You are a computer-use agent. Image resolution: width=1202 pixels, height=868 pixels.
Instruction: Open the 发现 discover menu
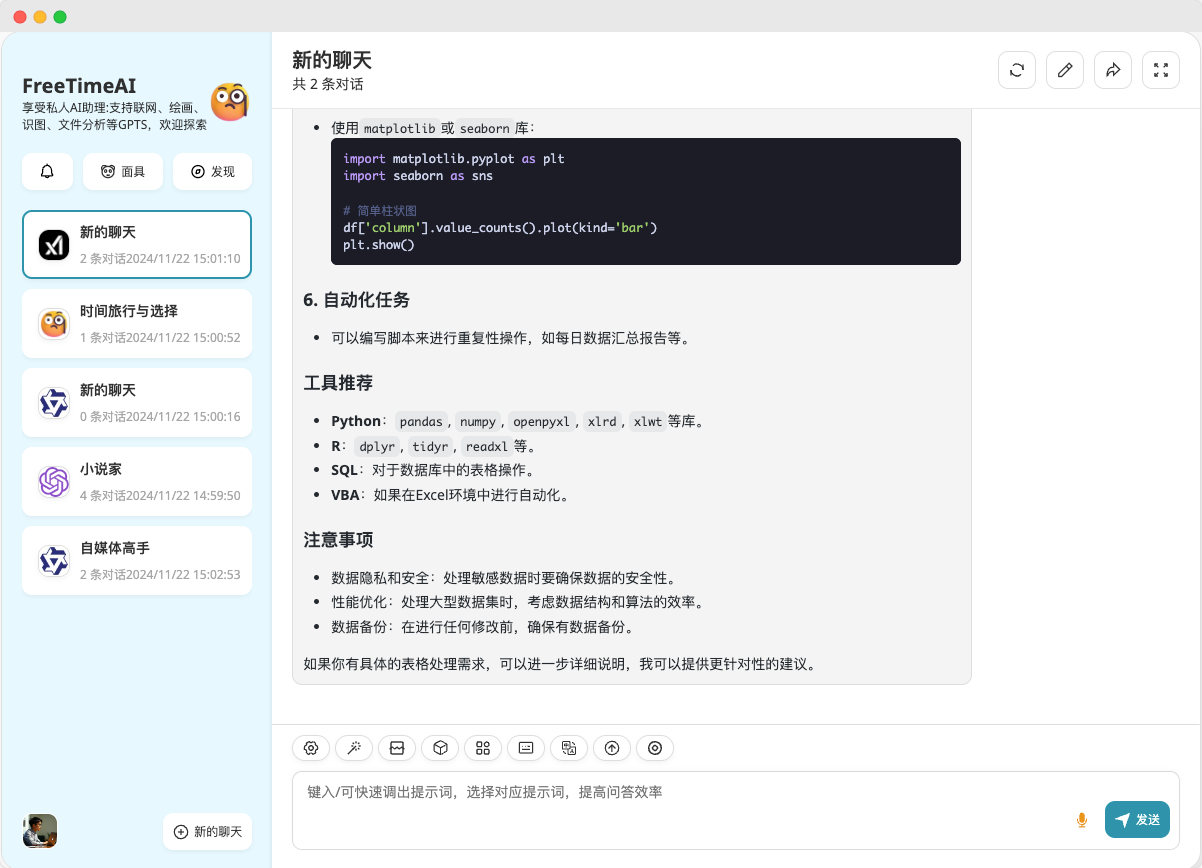pyautogui.click(x=212, y=171)
